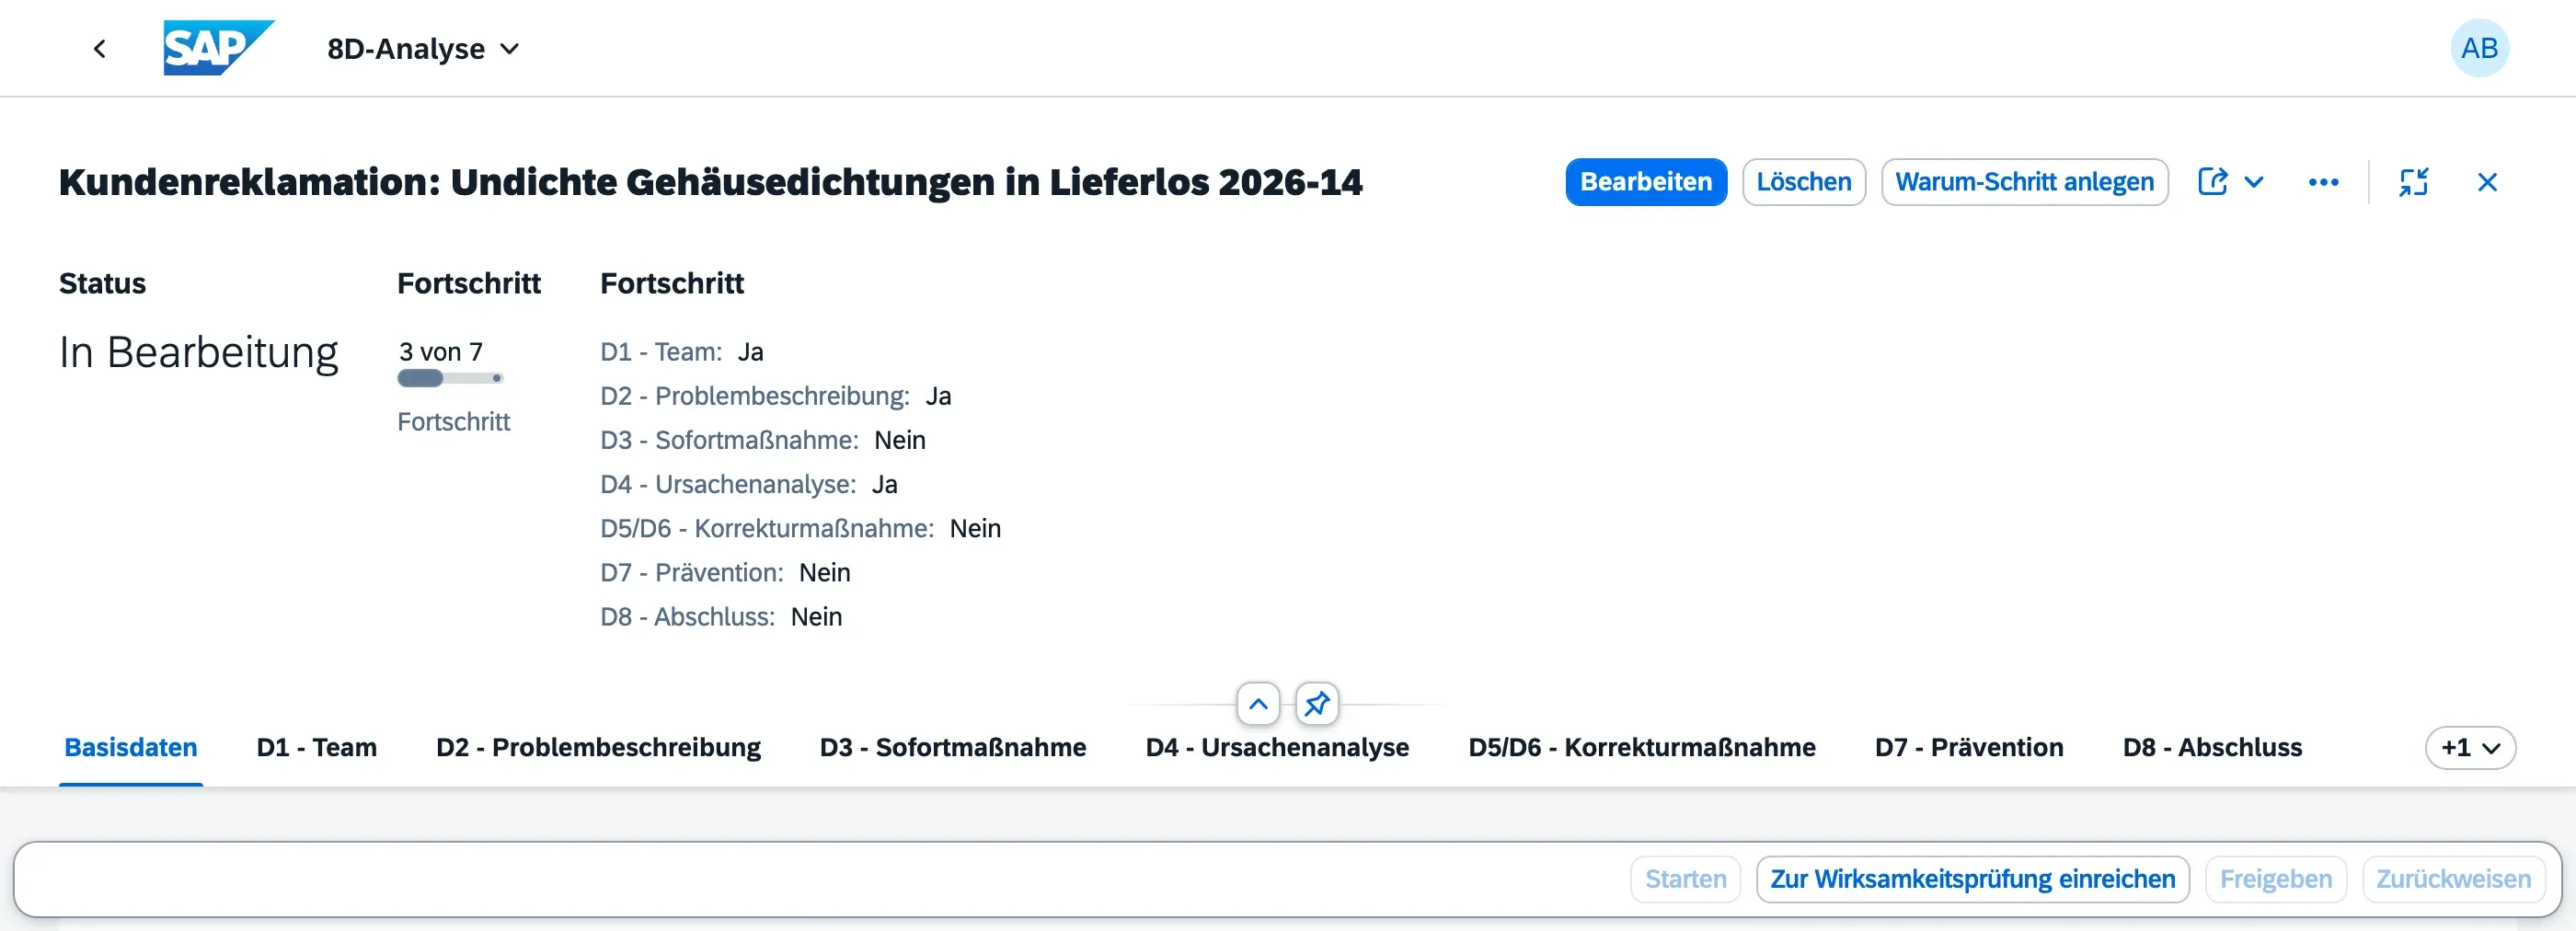2576x931 pixels.
Task: Go to the D3 - Sofortmaßnahme tab
Action: [953, 748]
